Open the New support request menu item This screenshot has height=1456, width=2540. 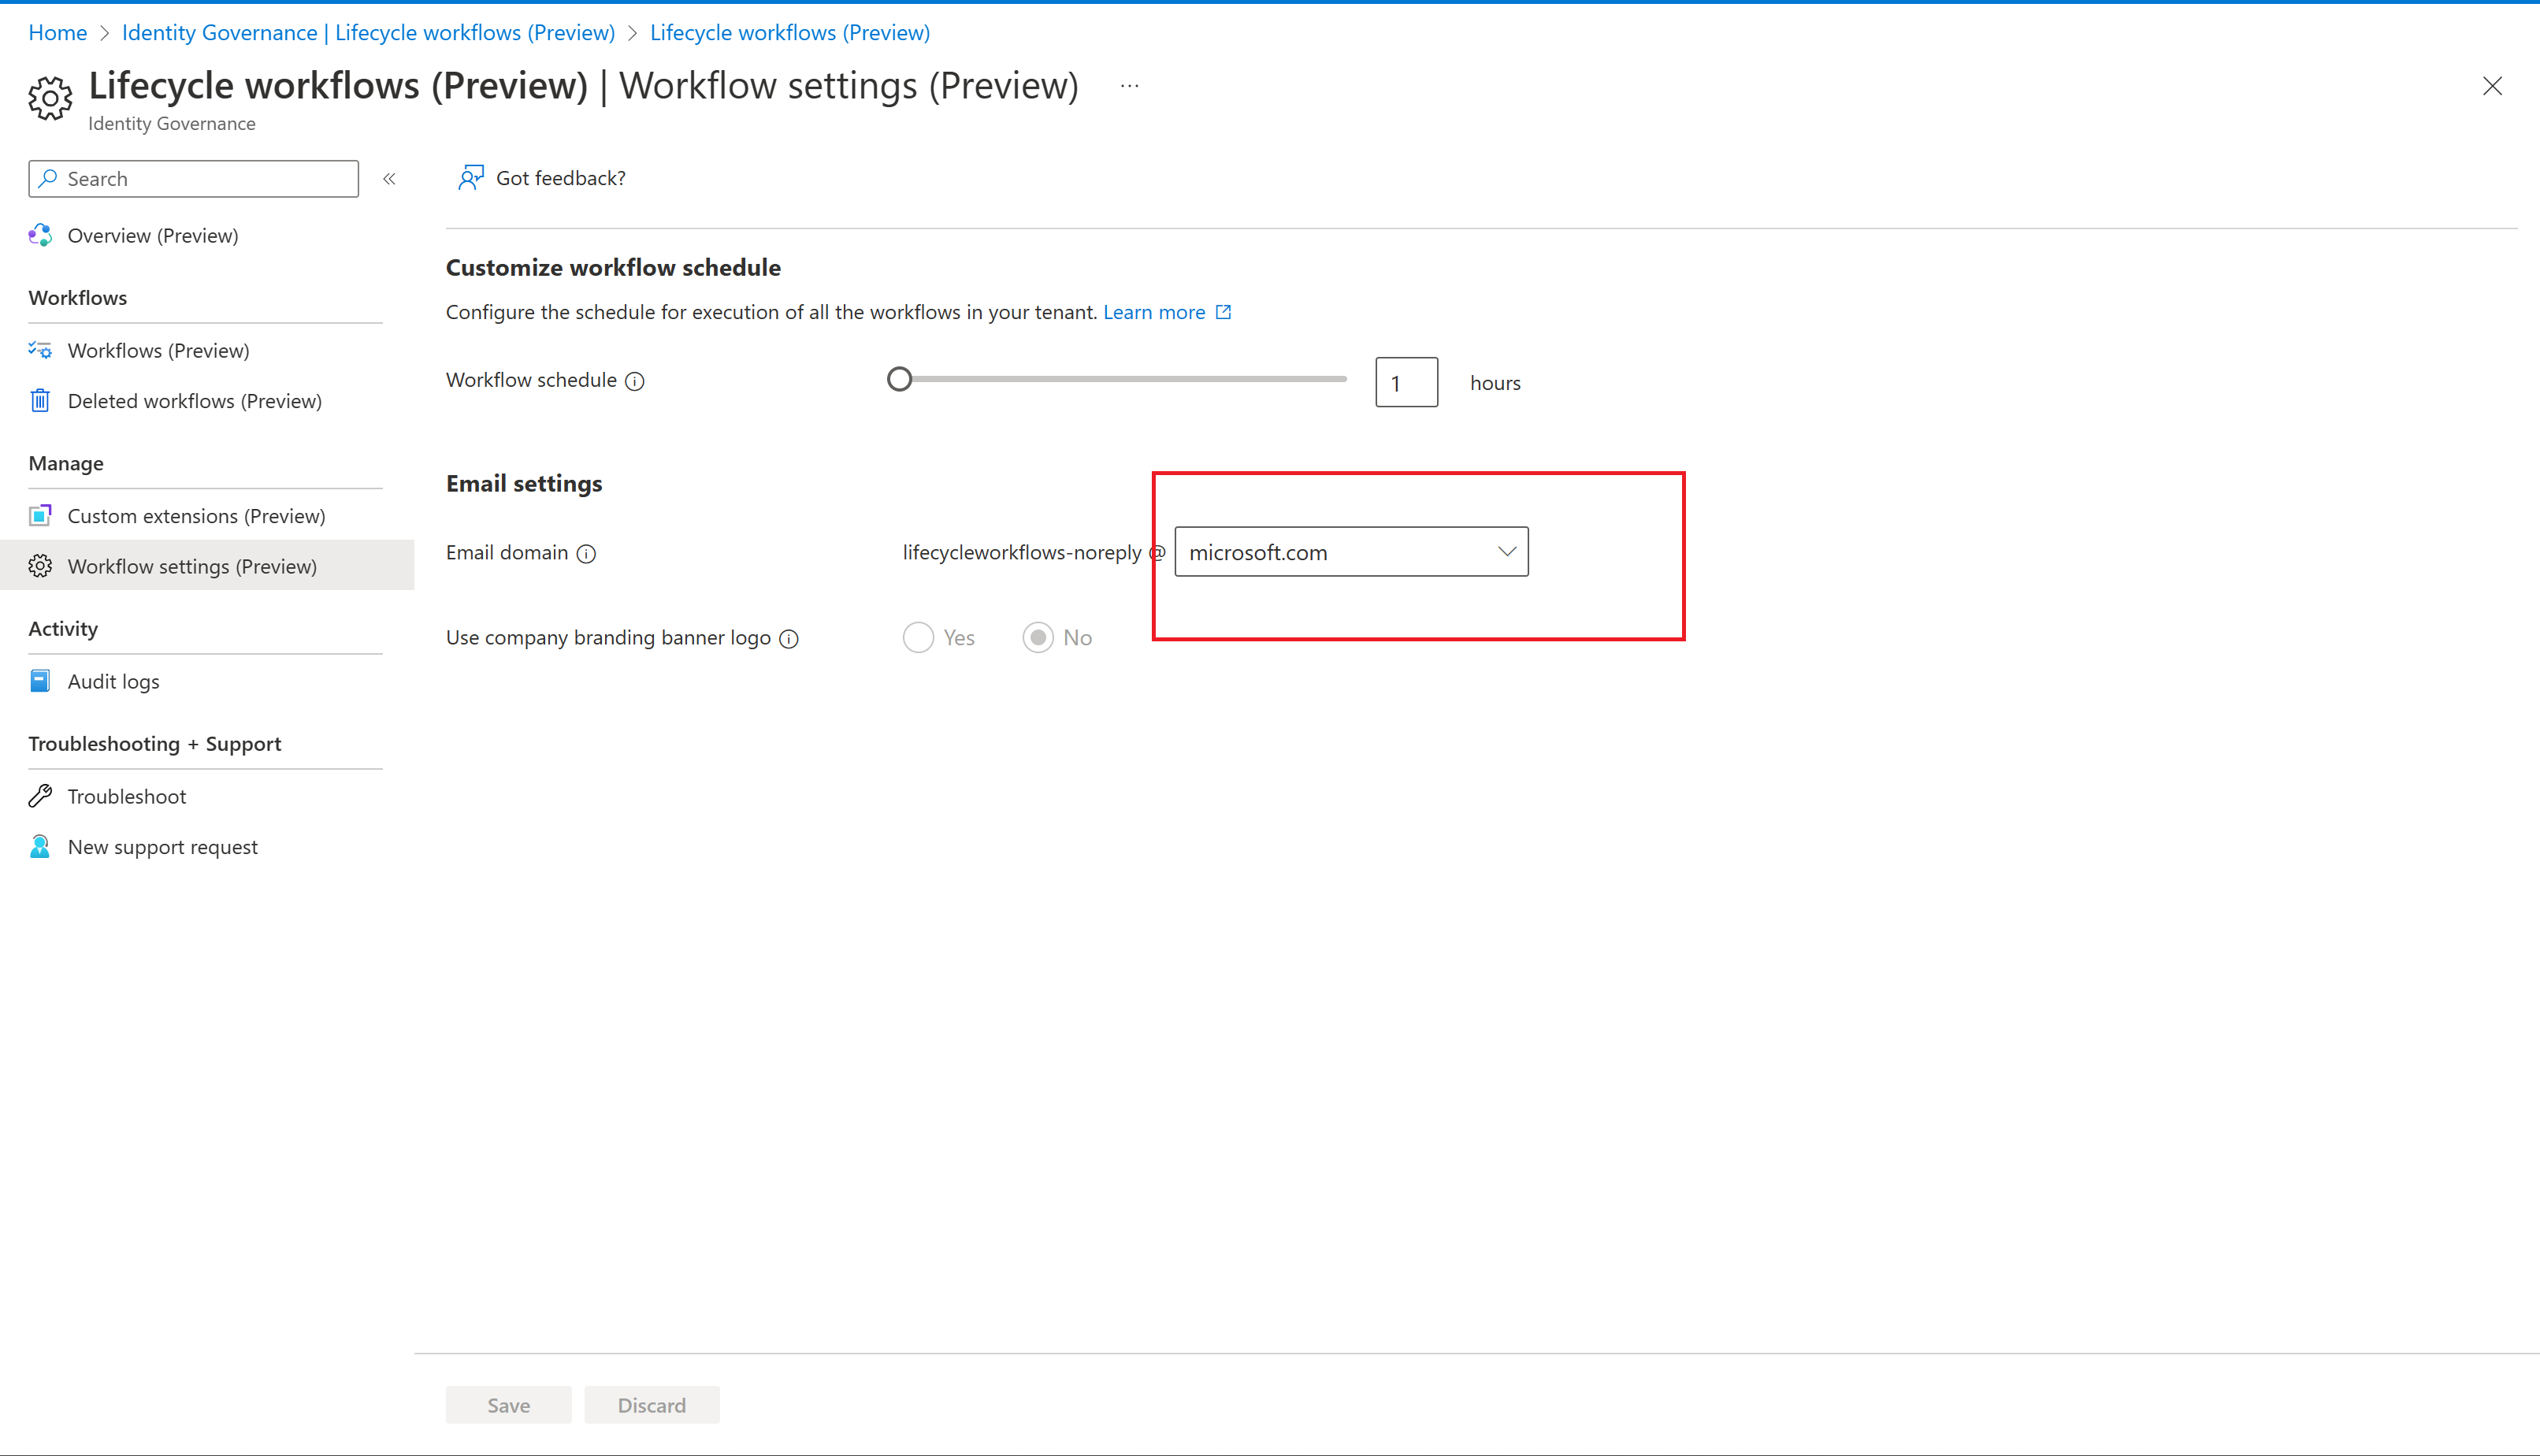(x=162, y=845)
